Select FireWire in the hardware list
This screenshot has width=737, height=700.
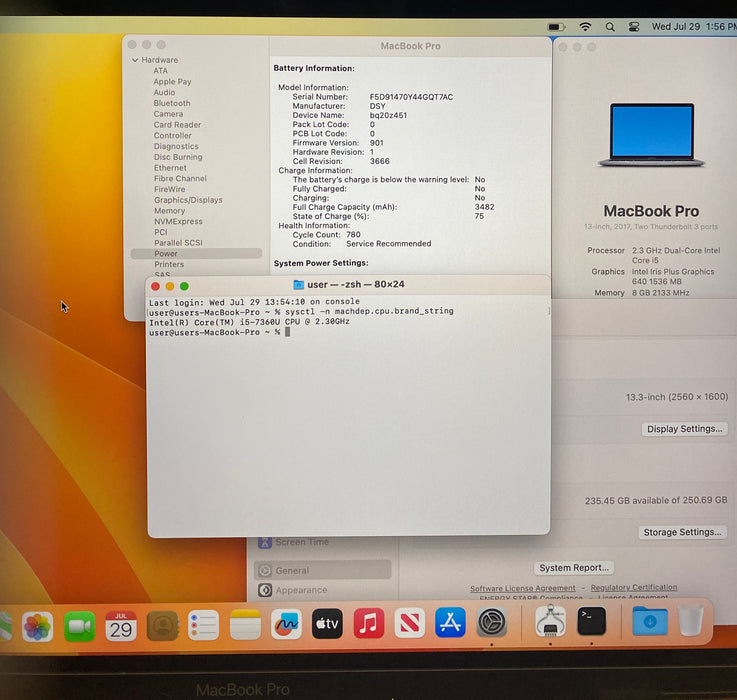[x=170, y=189]
